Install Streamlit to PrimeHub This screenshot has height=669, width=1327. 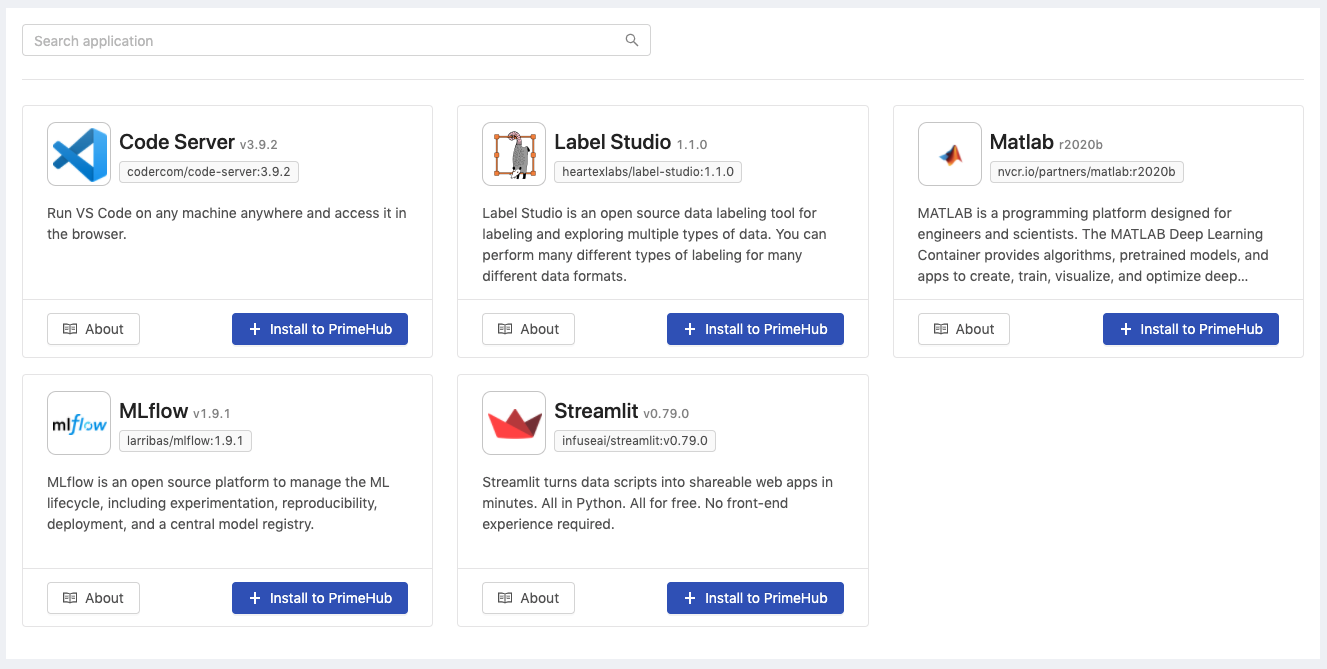tap(755, 598)
